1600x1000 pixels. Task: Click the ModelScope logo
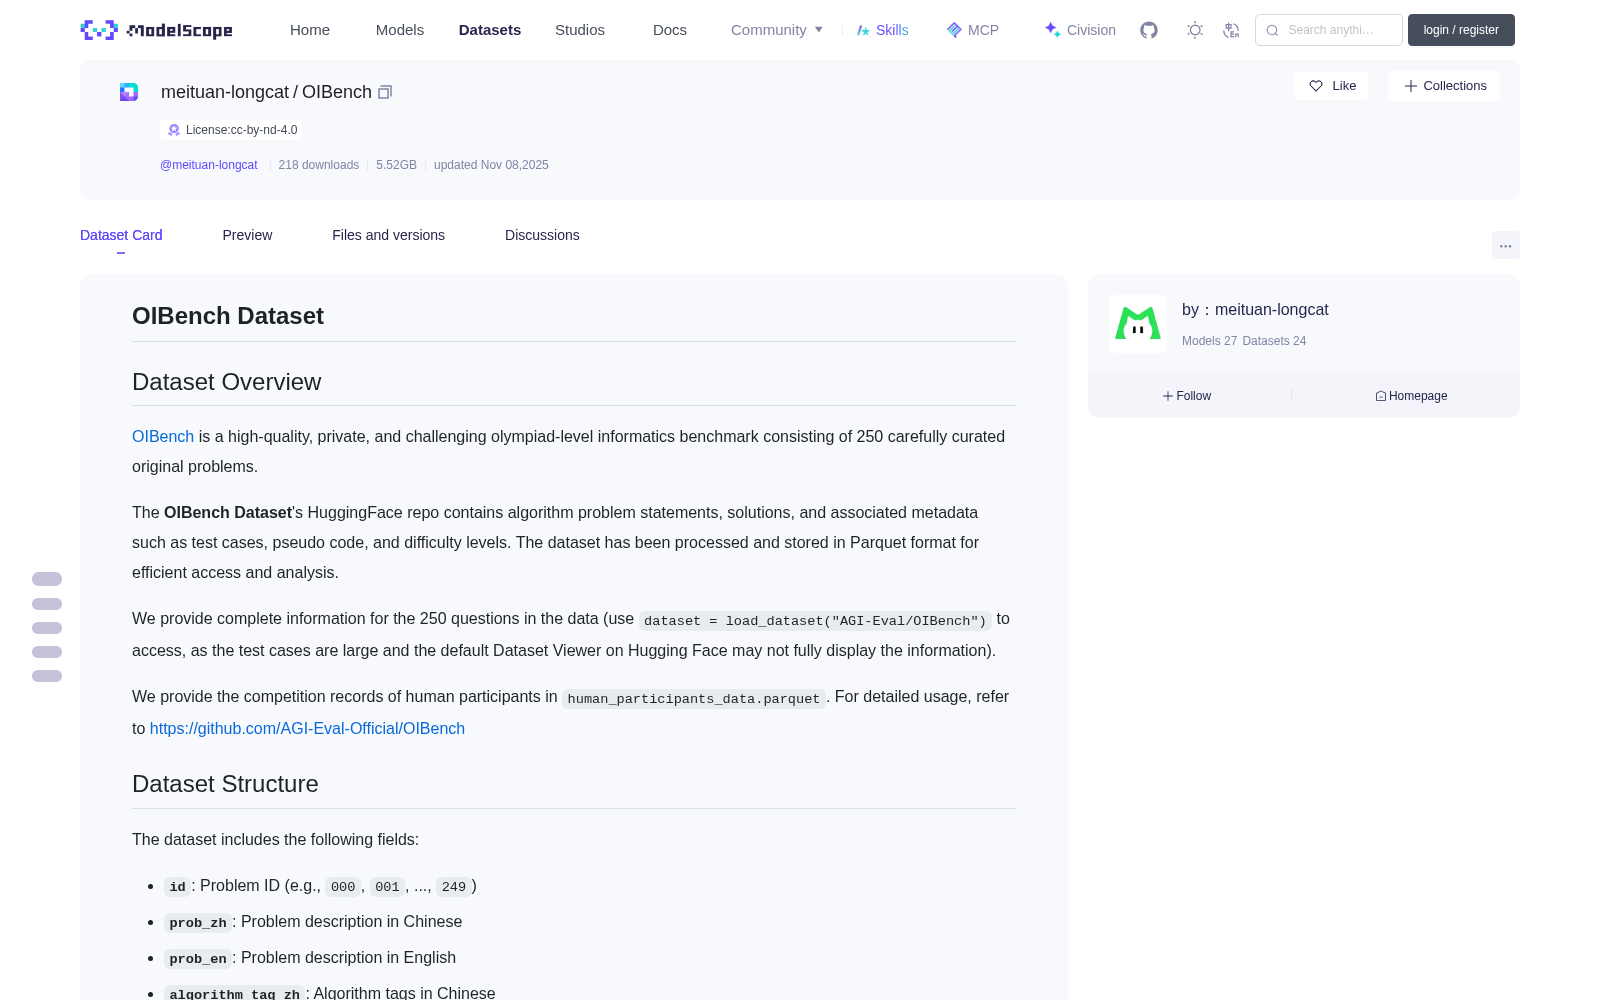(x=156, y=30)
